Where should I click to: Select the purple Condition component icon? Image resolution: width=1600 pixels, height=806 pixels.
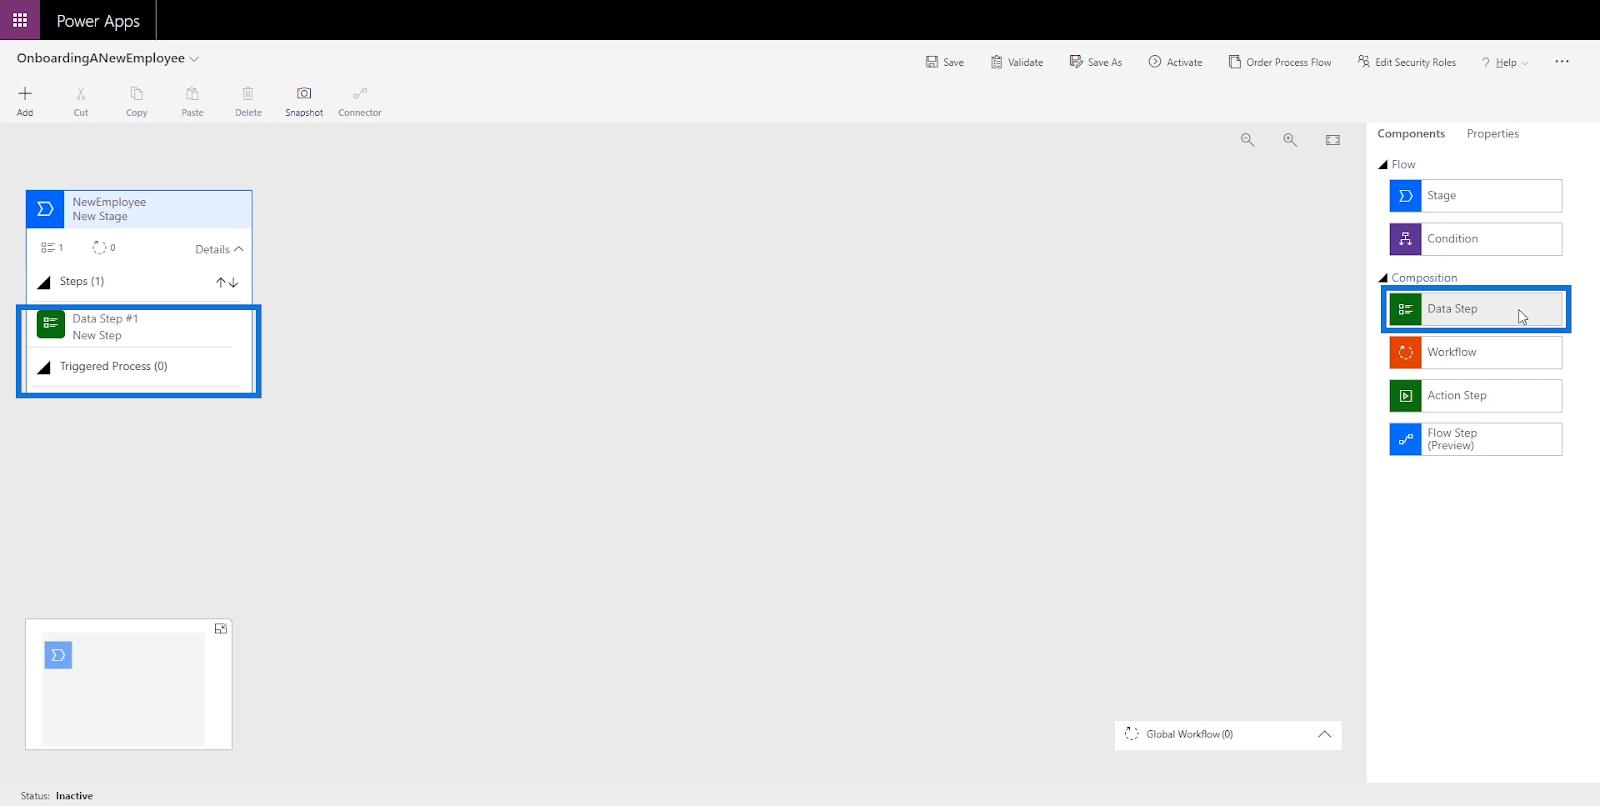(x=1405, y=239)
